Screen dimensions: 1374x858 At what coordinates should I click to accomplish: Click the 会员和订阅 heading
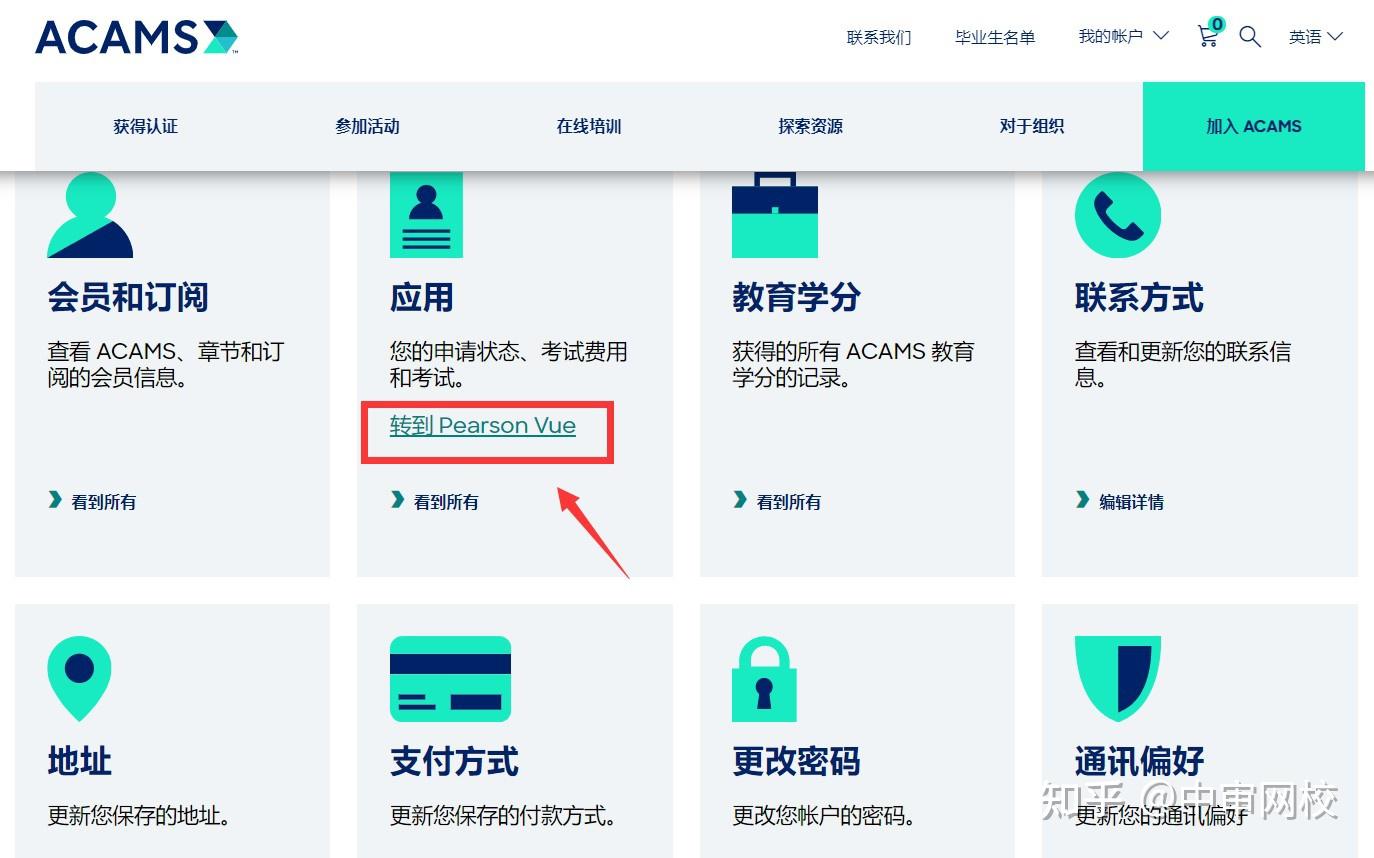pos(128,297)
